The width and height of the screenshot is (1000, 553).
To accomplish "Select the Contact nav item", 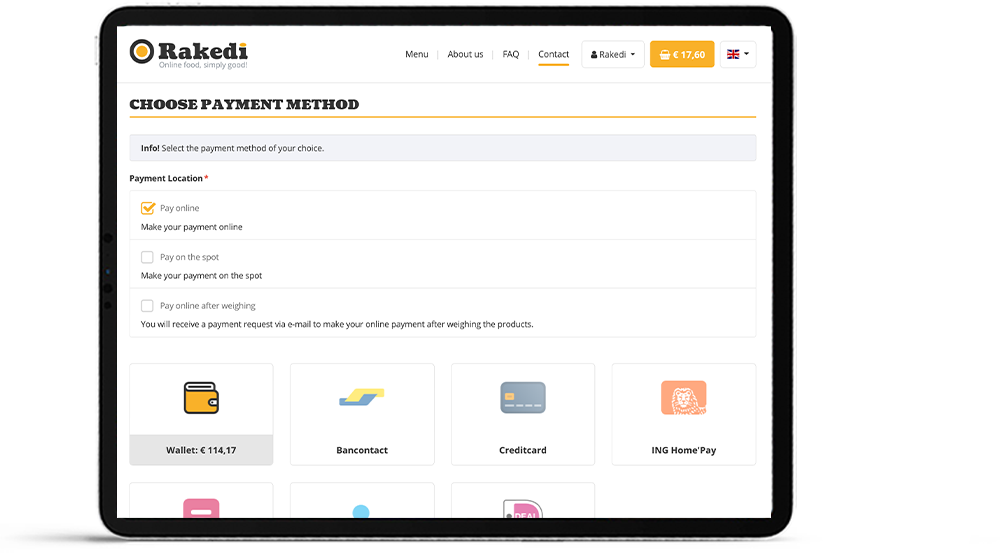I will (x=553, y=54).
